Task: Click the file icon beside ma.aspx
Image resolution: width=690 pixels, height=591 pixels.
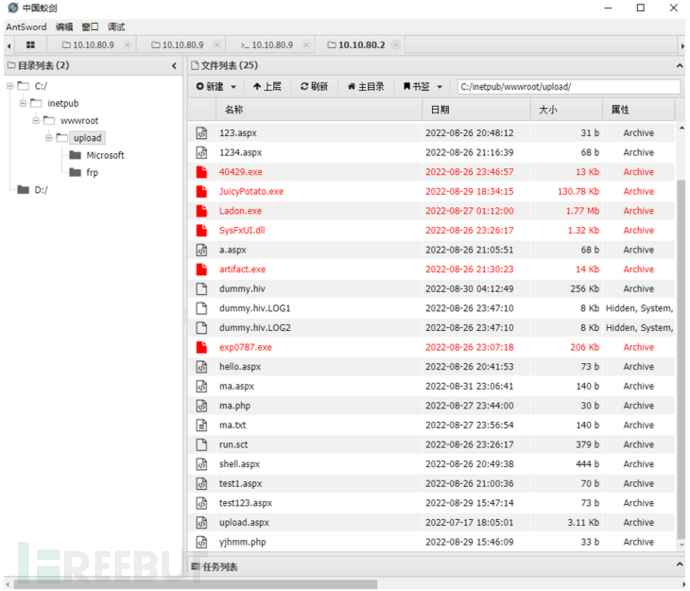Action: [x=202, y=386]
